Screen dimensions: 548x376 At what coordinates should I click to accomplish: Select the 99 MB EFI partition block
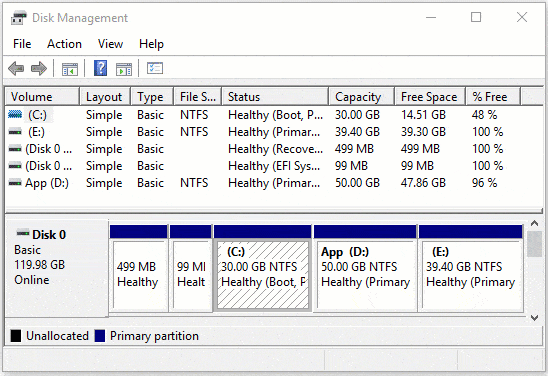[191, 268]
